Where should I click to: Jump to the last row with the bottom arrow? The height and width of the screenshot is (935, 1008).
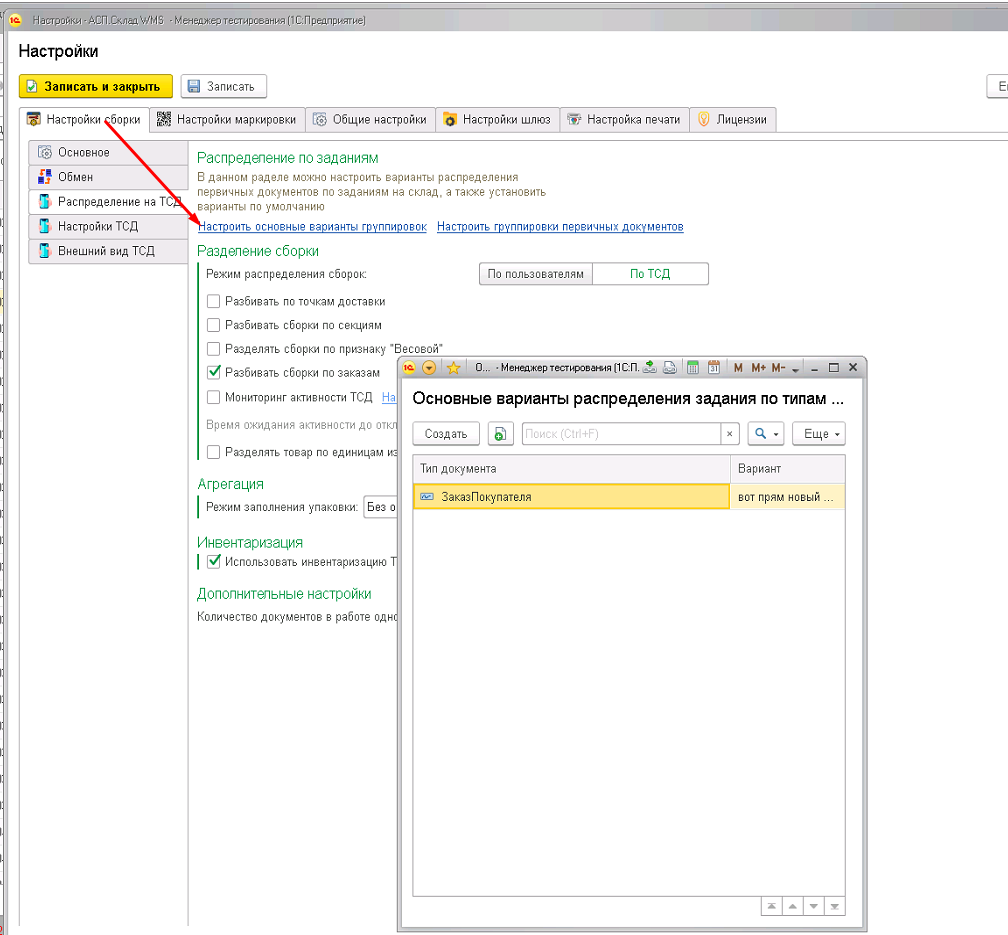834,906
